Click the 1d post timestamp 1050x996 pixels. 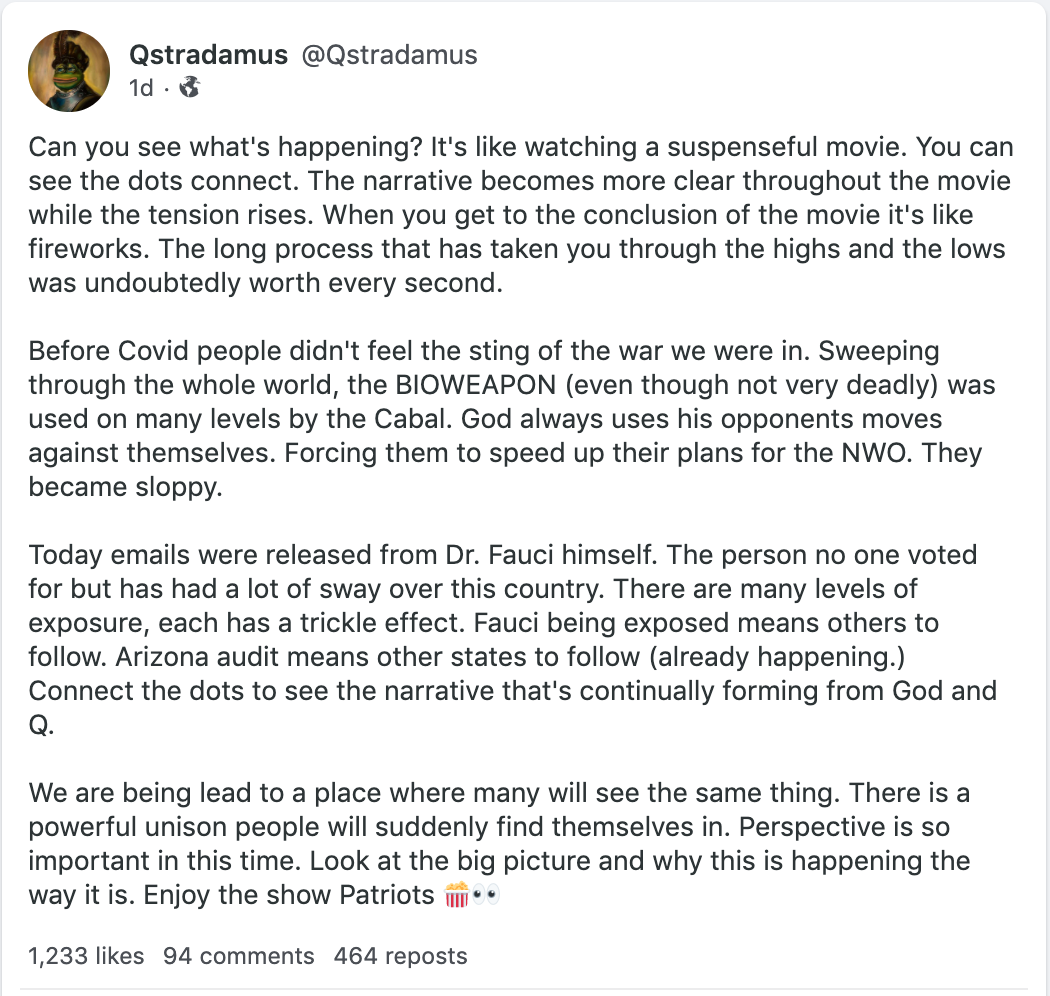(141, 88)
